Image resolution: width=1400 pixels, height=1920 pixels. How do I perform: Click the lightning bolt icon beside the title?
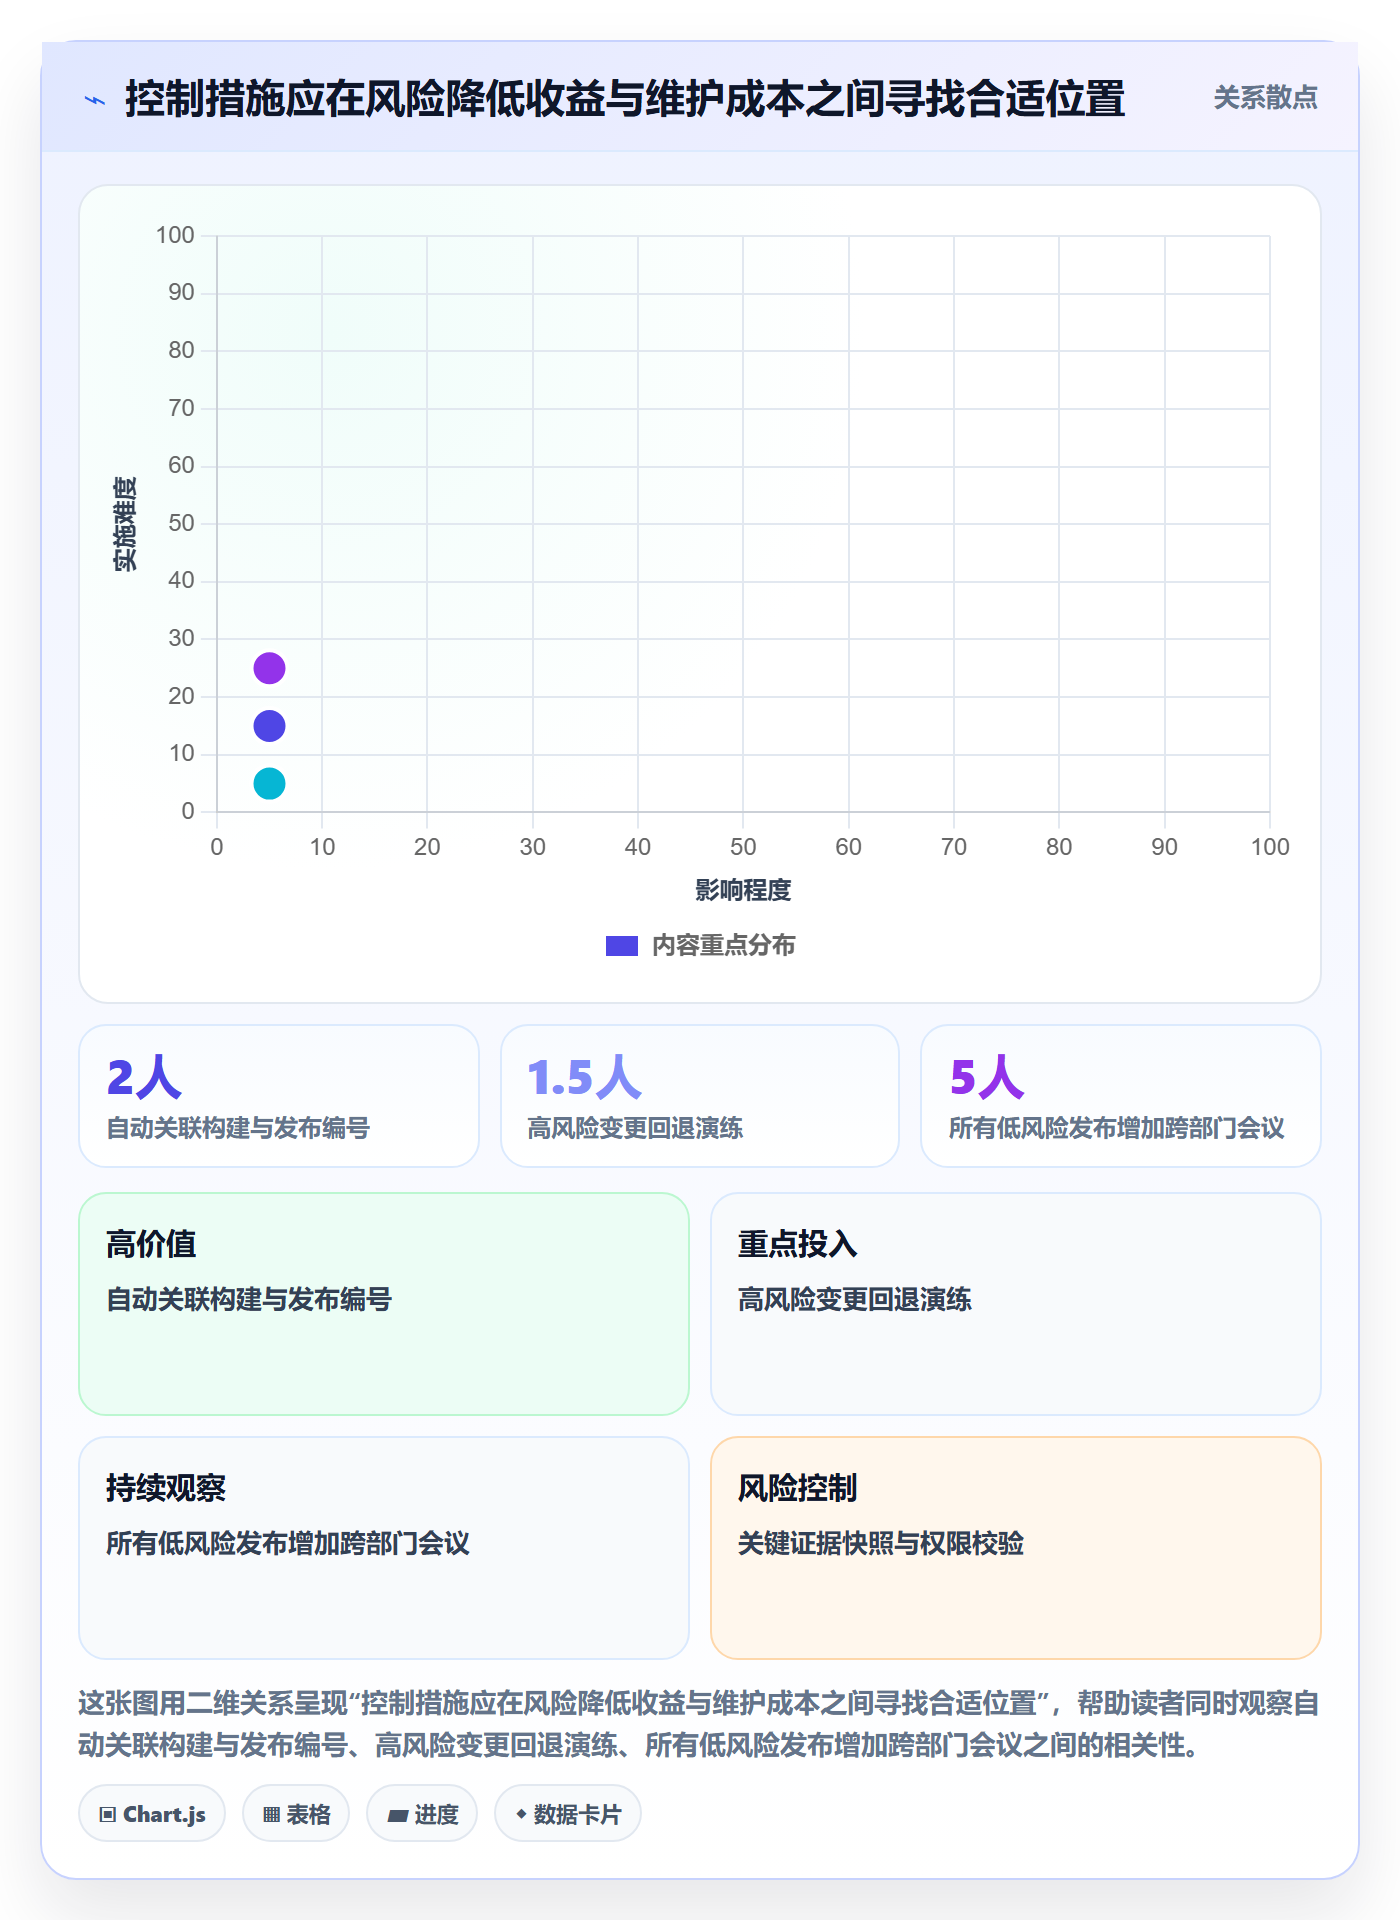(x=95, y=100)
